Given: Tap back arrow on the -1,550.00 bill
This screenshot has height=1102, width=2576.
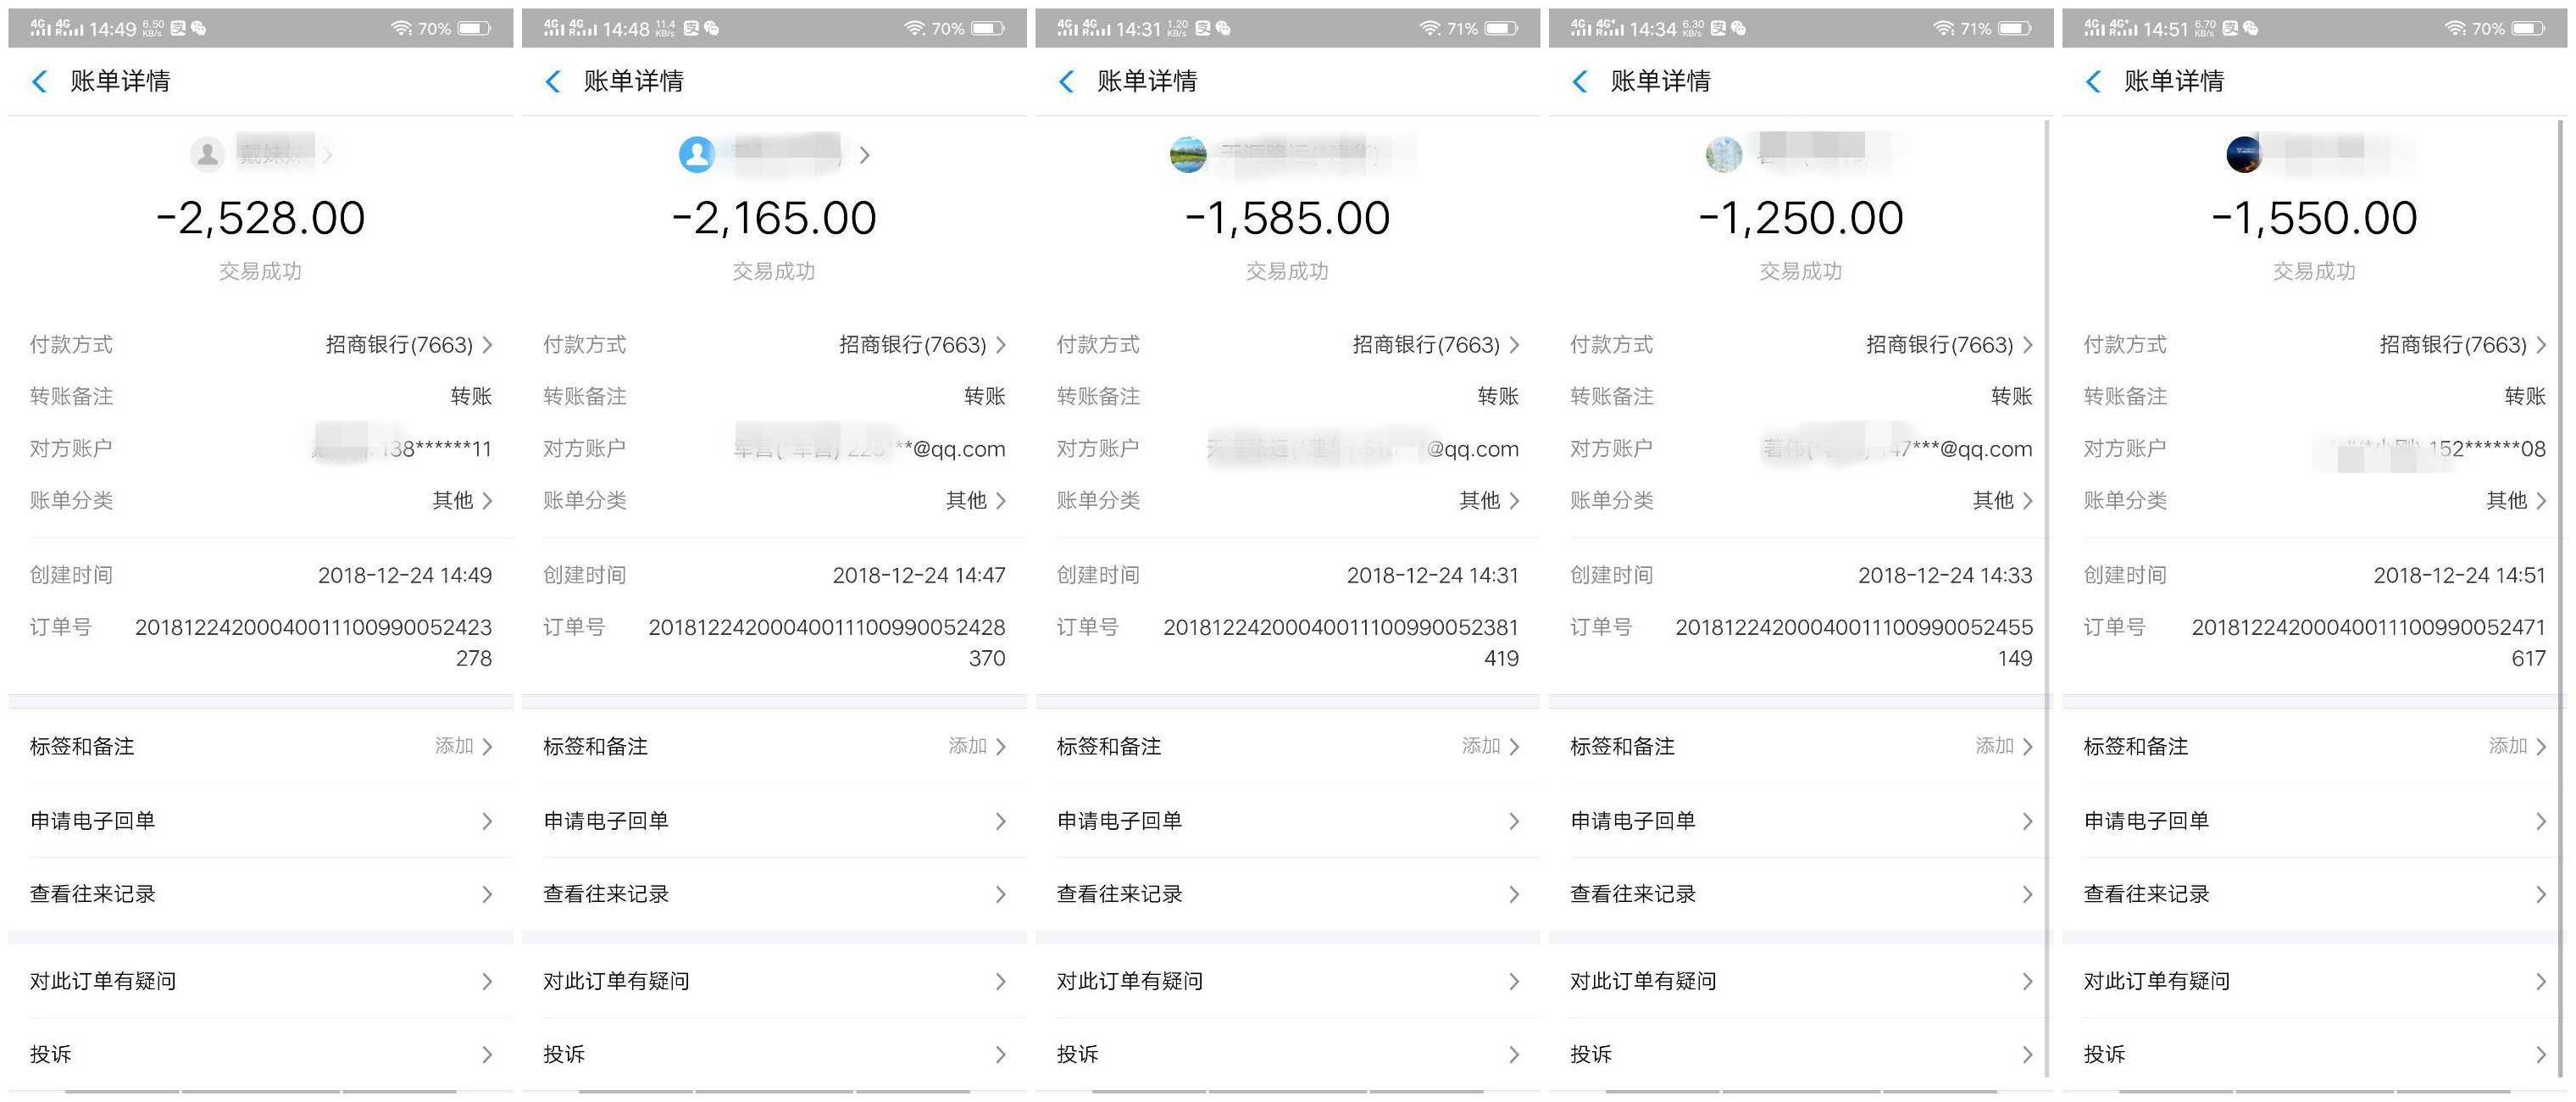Looking at the screenshot, I should pyautogui.click(x=2094, y=82).
